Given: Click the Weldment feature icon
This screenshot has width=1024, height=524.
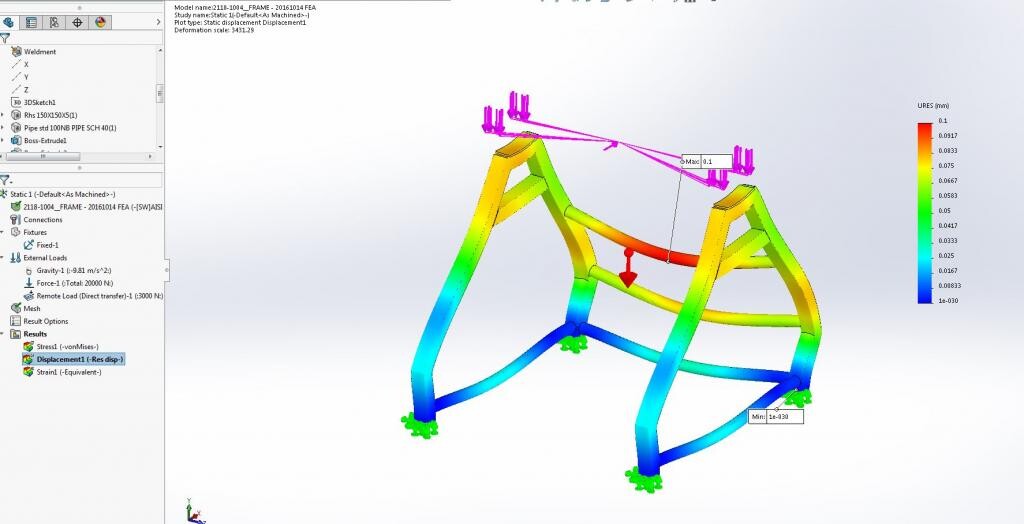Looking at the screenshot, I should [16, 52].
